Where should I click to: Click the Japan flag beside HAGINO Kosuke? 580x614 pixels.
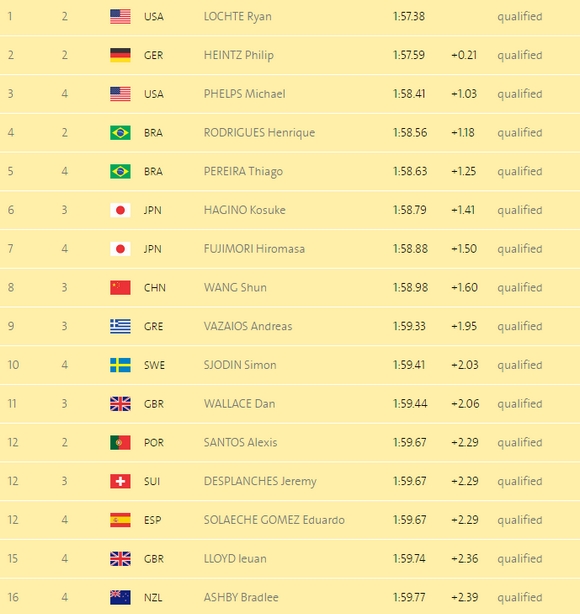120,210
